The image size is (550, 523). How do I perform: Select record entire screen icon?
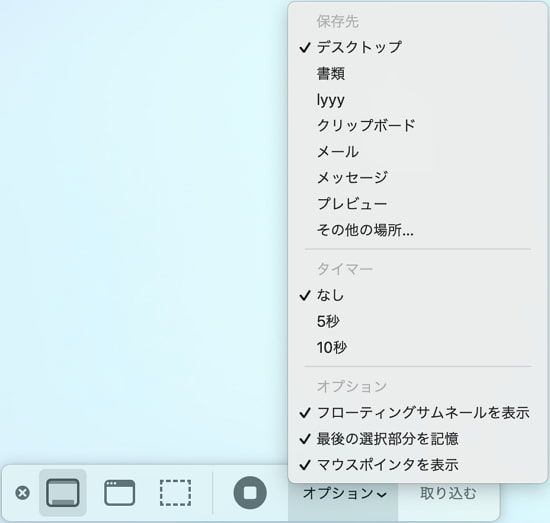63,493
